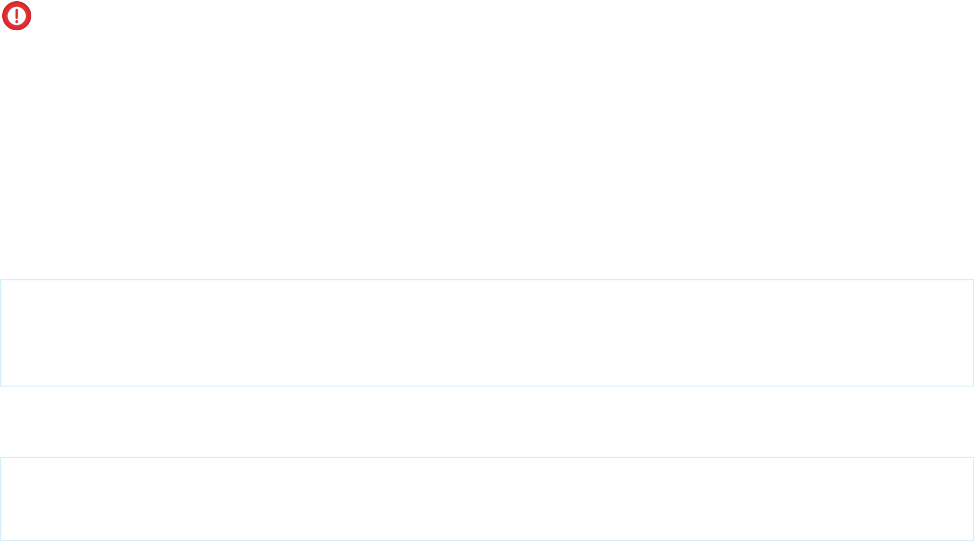Activate the smaller empty bordered rectangle
Screen dimensions: 974x541
click(487, 499)
